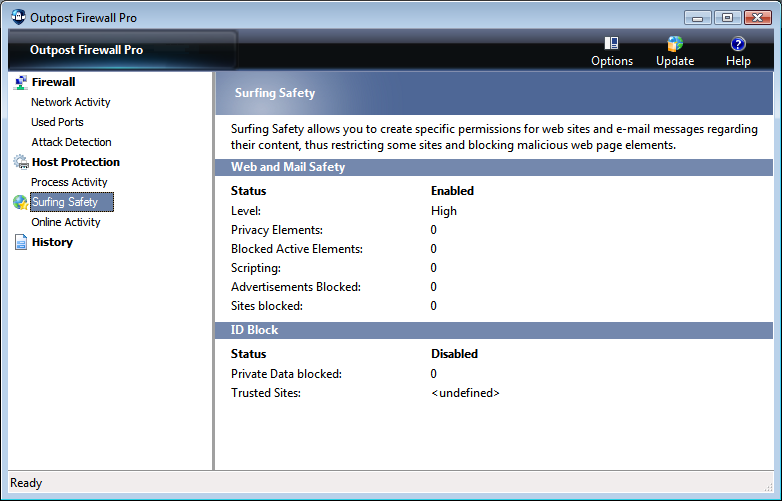Viewport: 782px width, 501px height.
Task: Open Network Activity in sidebar
Action: [x=71, y=102]
